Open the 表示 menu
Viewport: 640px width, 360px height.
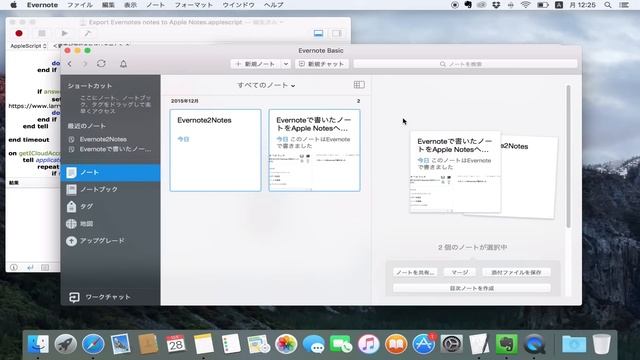tap(131, 5)
